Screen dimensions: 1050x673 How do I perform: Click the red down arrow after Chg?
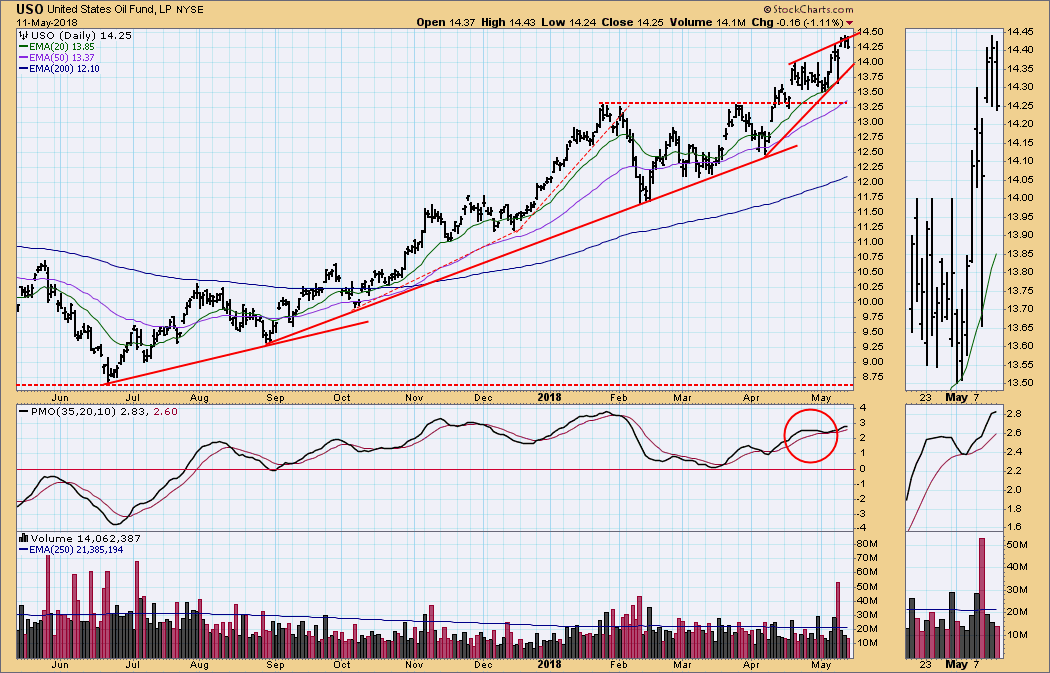click(x=850, y=23)
